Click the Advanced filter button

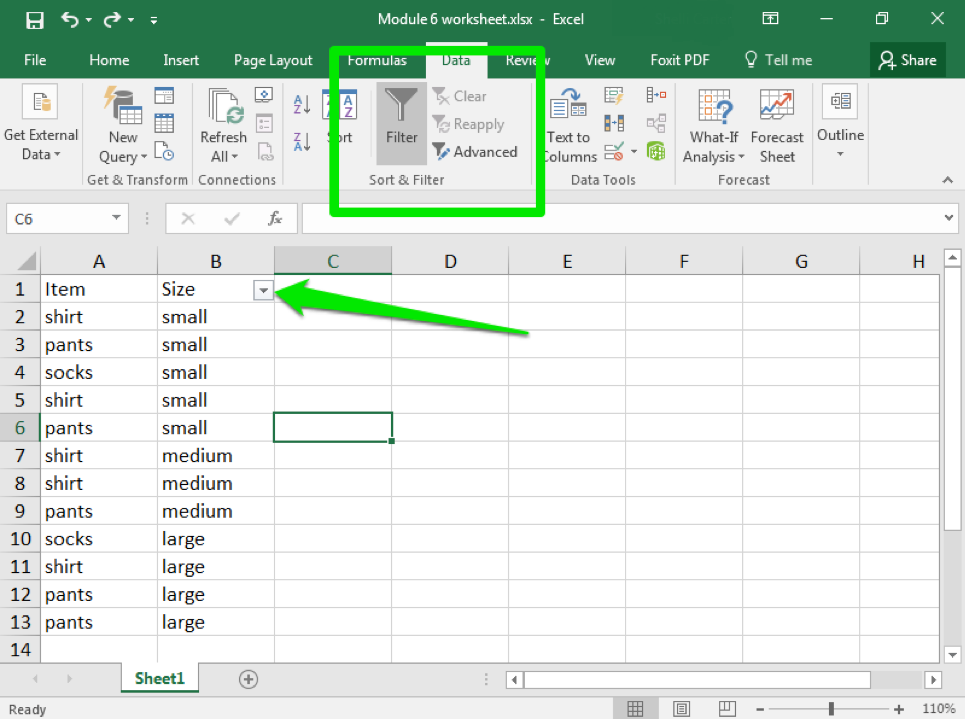pos(475,152)
